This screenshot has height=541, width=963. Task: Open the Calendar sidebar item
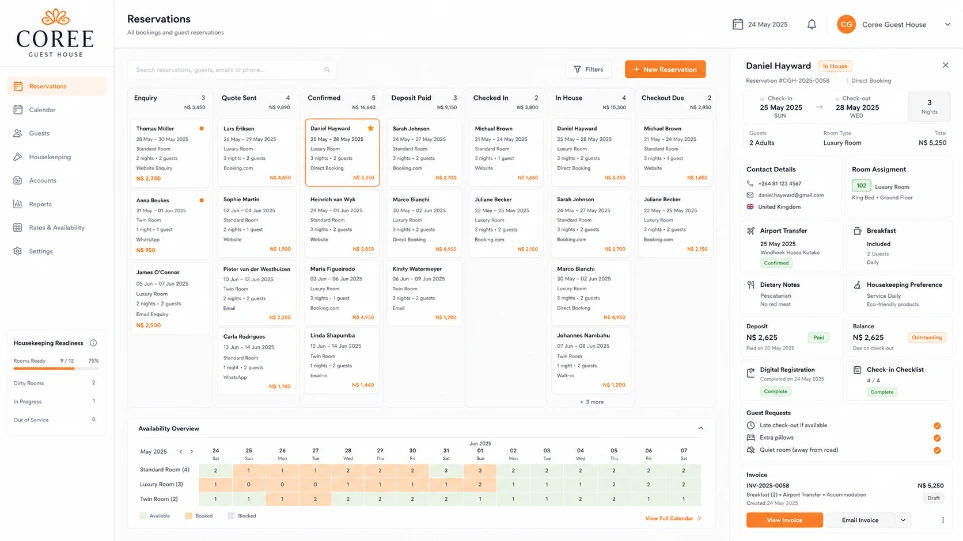tap(57, 110)
